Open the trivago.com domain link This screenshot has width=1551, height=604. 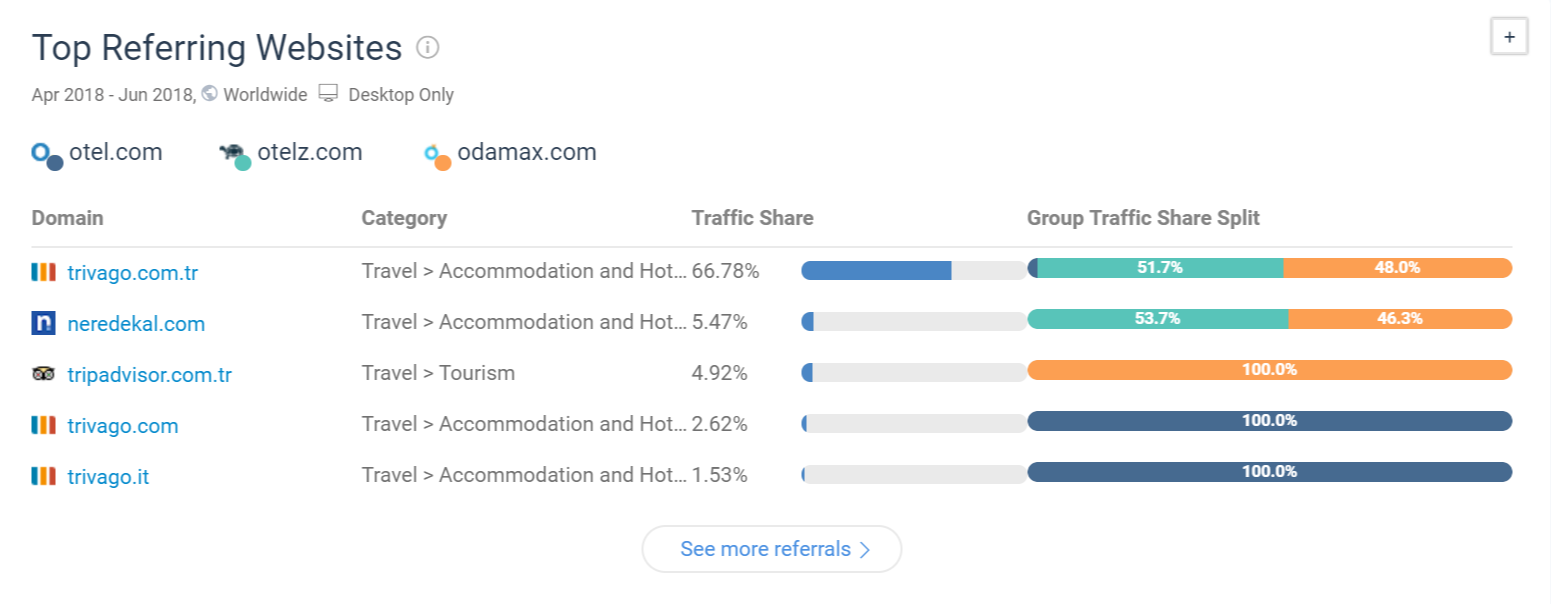click(x=122, y=425)
